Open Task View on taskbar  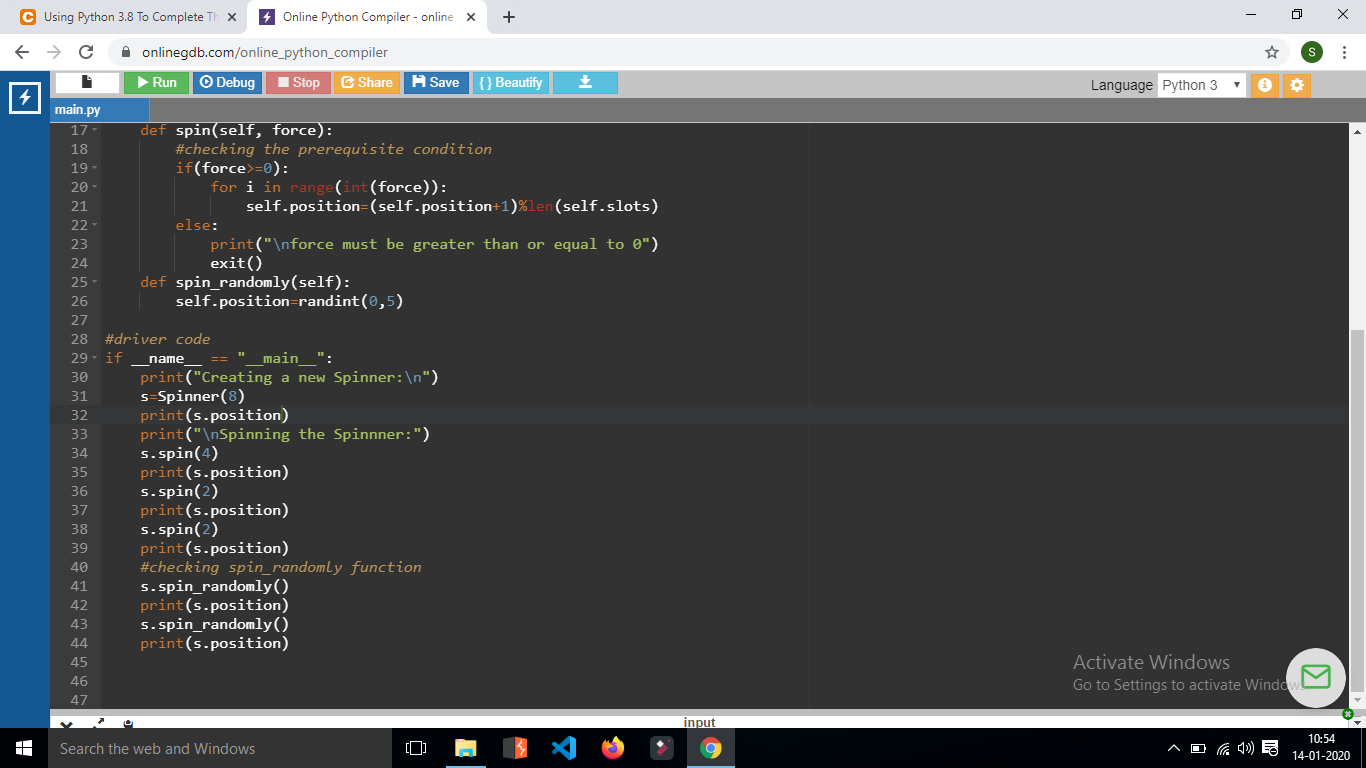417,748
